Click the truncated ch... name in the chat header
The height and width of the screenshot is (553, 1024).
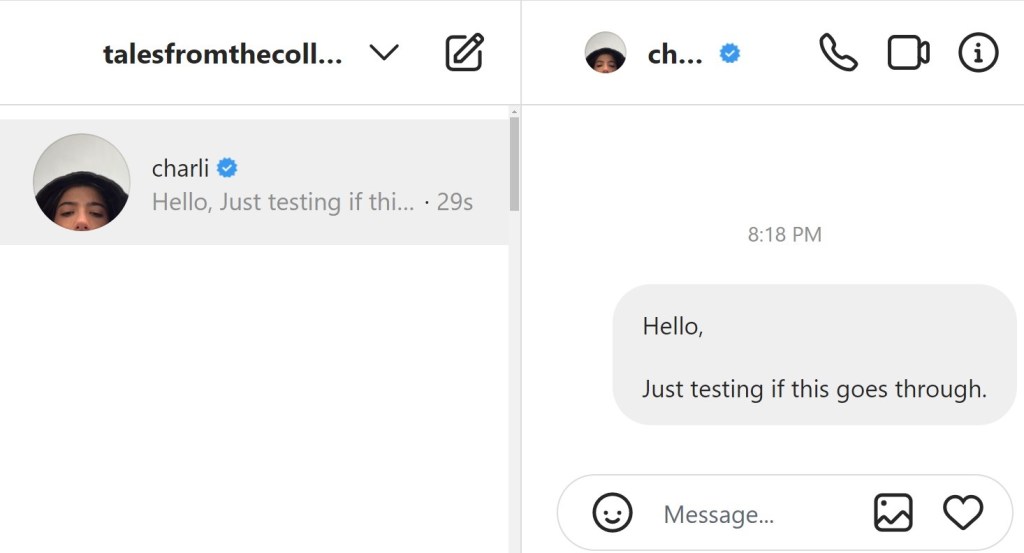tap(675, 54)
